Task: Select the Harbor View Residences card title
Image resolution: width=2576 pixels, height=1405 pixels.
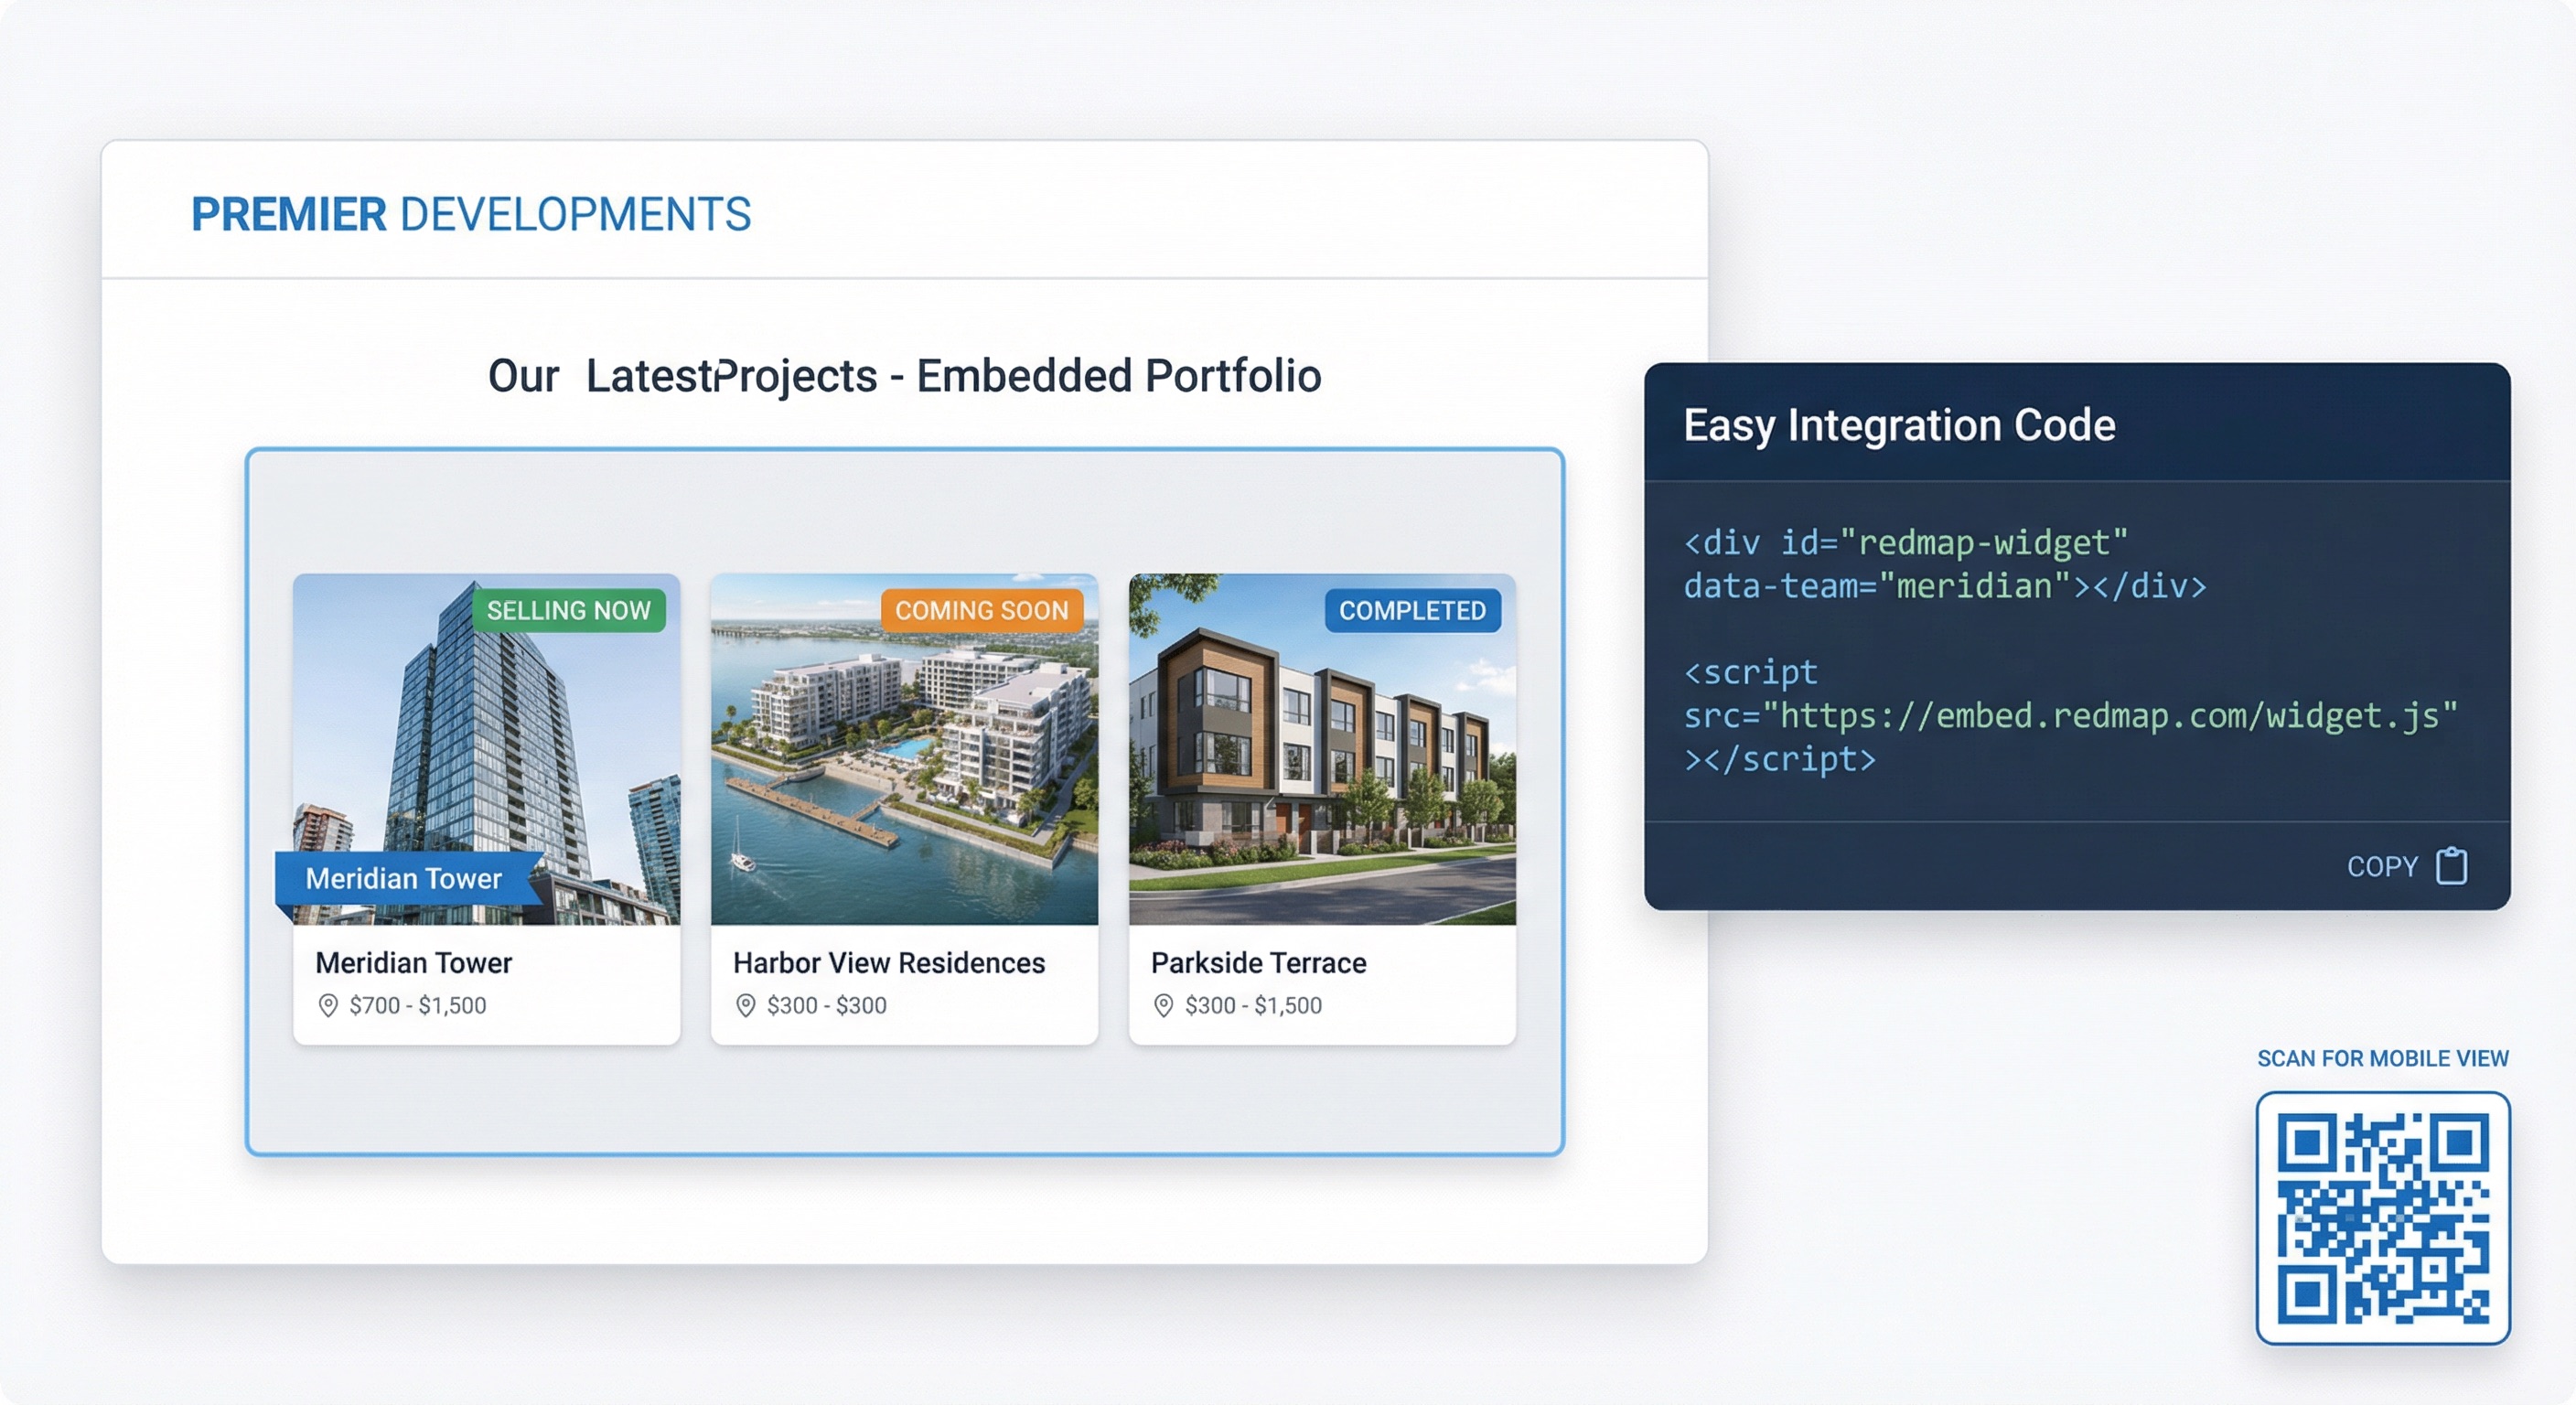Action: 889,962
